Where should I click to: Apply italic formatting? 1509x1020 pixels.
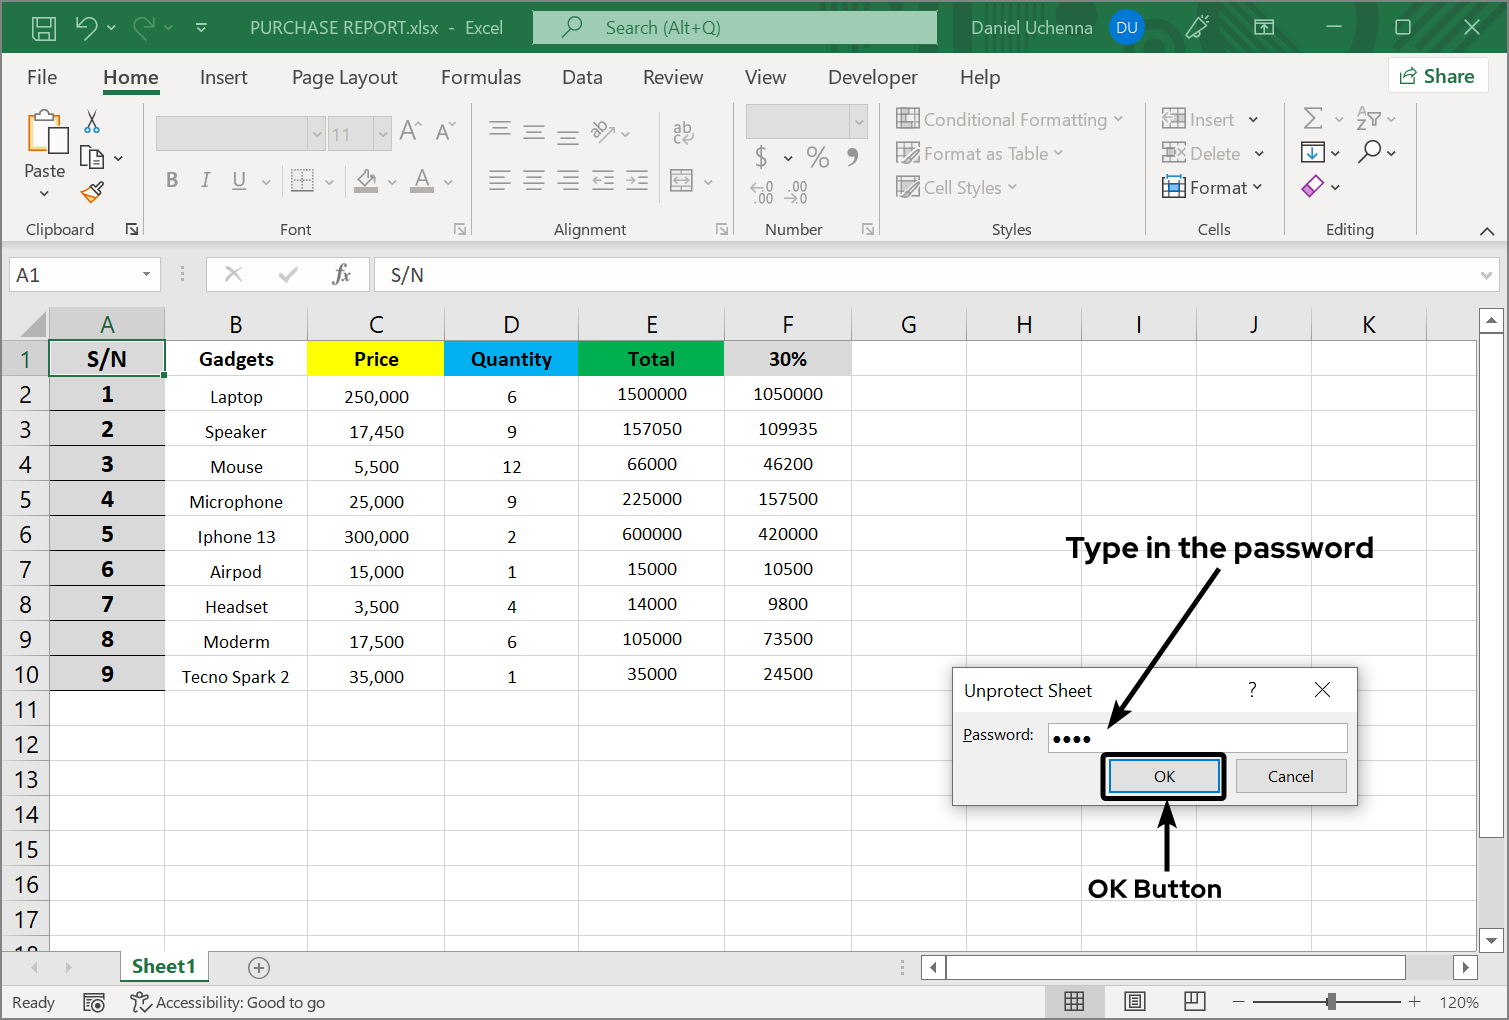tap(205, 180)
